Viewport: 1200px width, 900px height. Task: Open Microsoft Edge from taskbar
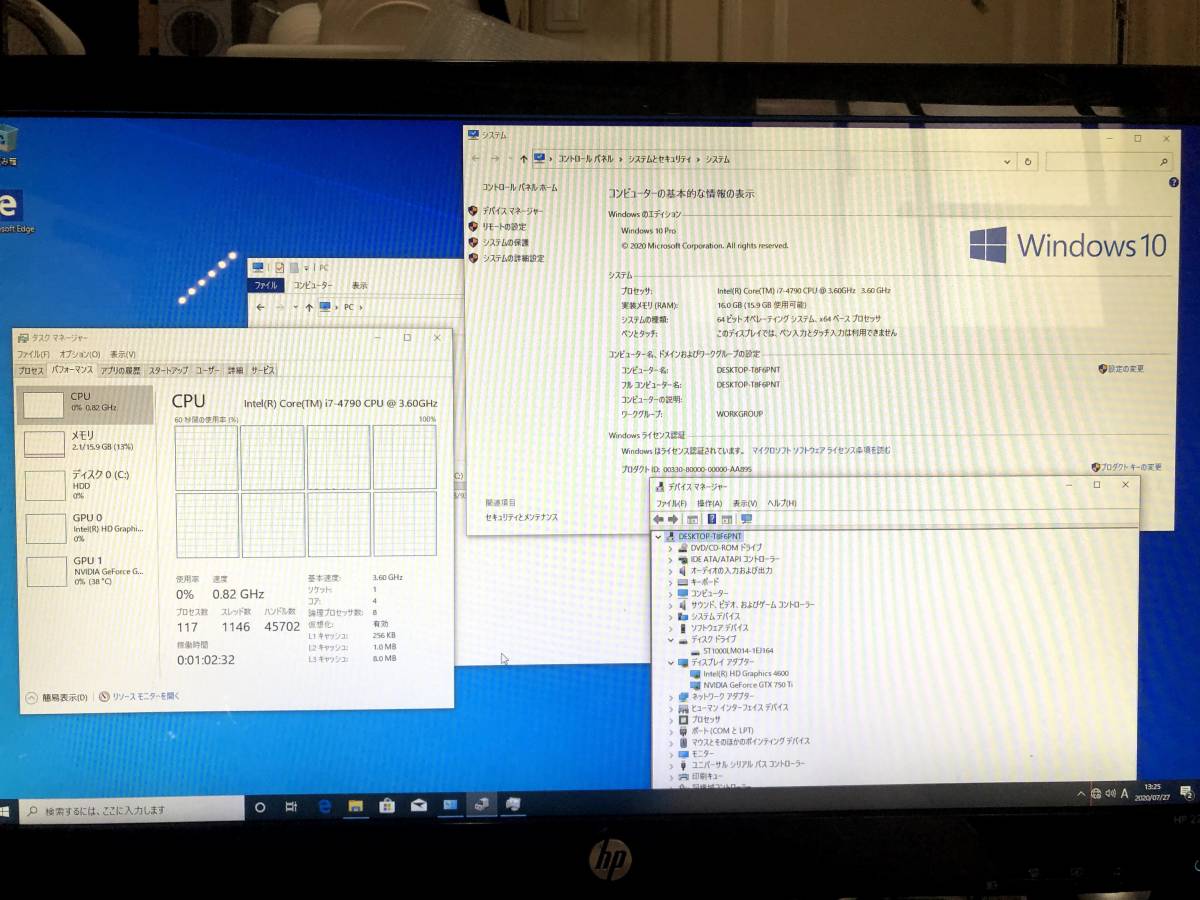pos(324,806)
